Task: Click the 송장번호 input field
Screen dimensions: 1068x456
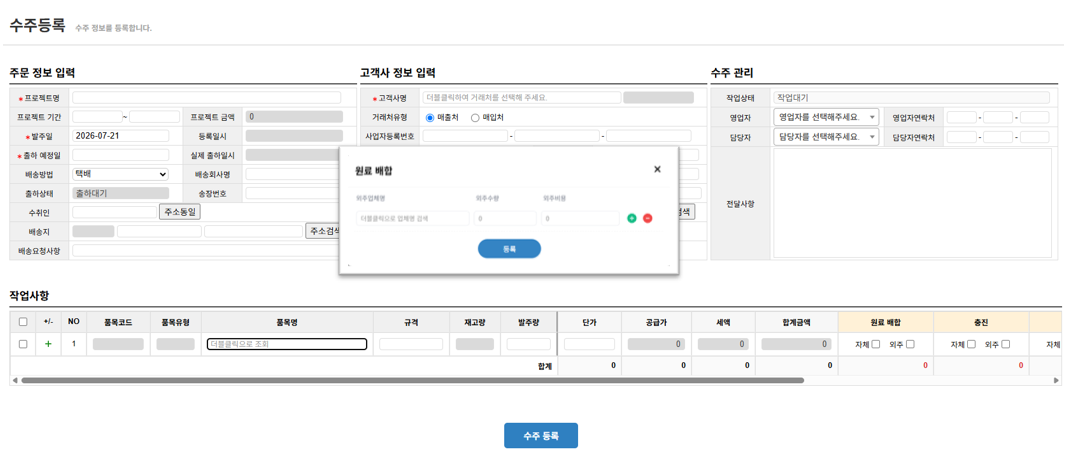Action: (x=293, y=193)
